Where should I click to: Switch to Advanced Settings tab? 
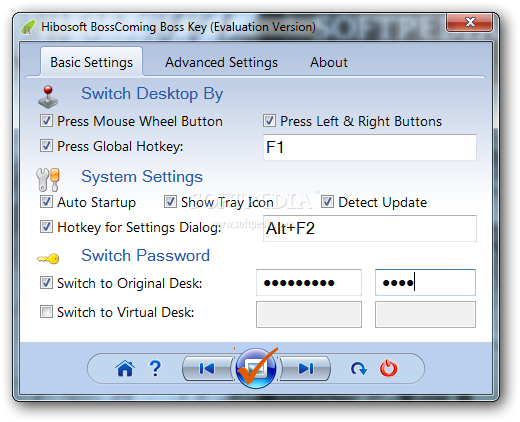click(x=221, y=62)
